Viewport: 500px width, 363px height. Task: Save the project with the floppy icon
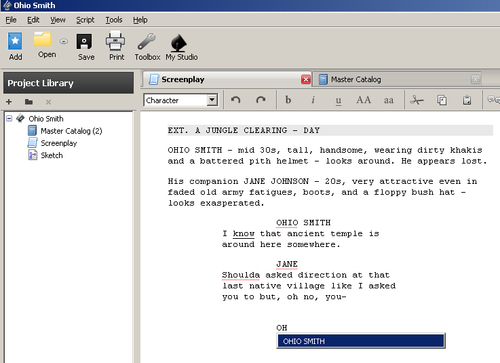pos(84,42)
